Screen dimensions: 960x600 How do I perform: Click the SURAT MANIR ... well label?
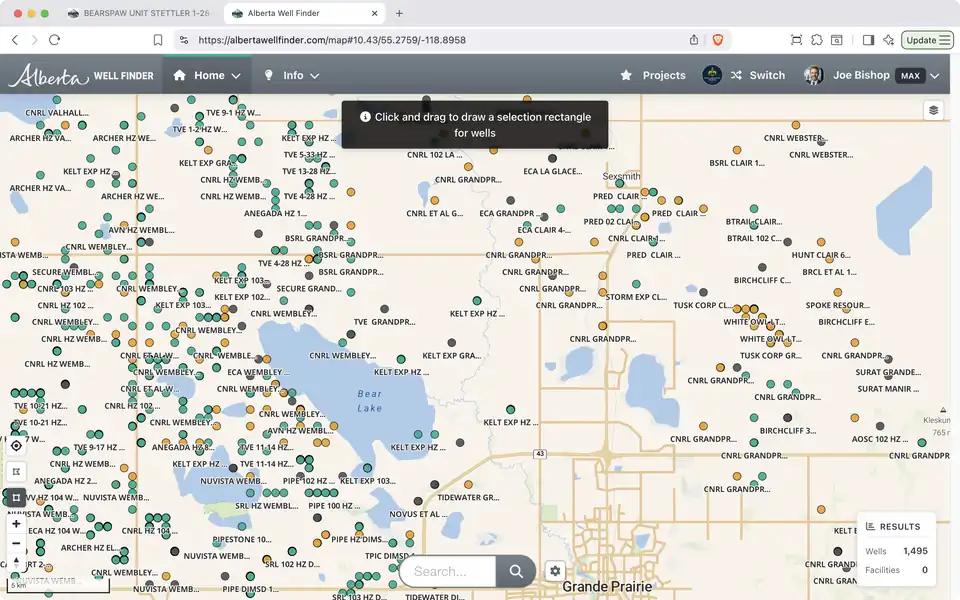(x=888, y=389)
